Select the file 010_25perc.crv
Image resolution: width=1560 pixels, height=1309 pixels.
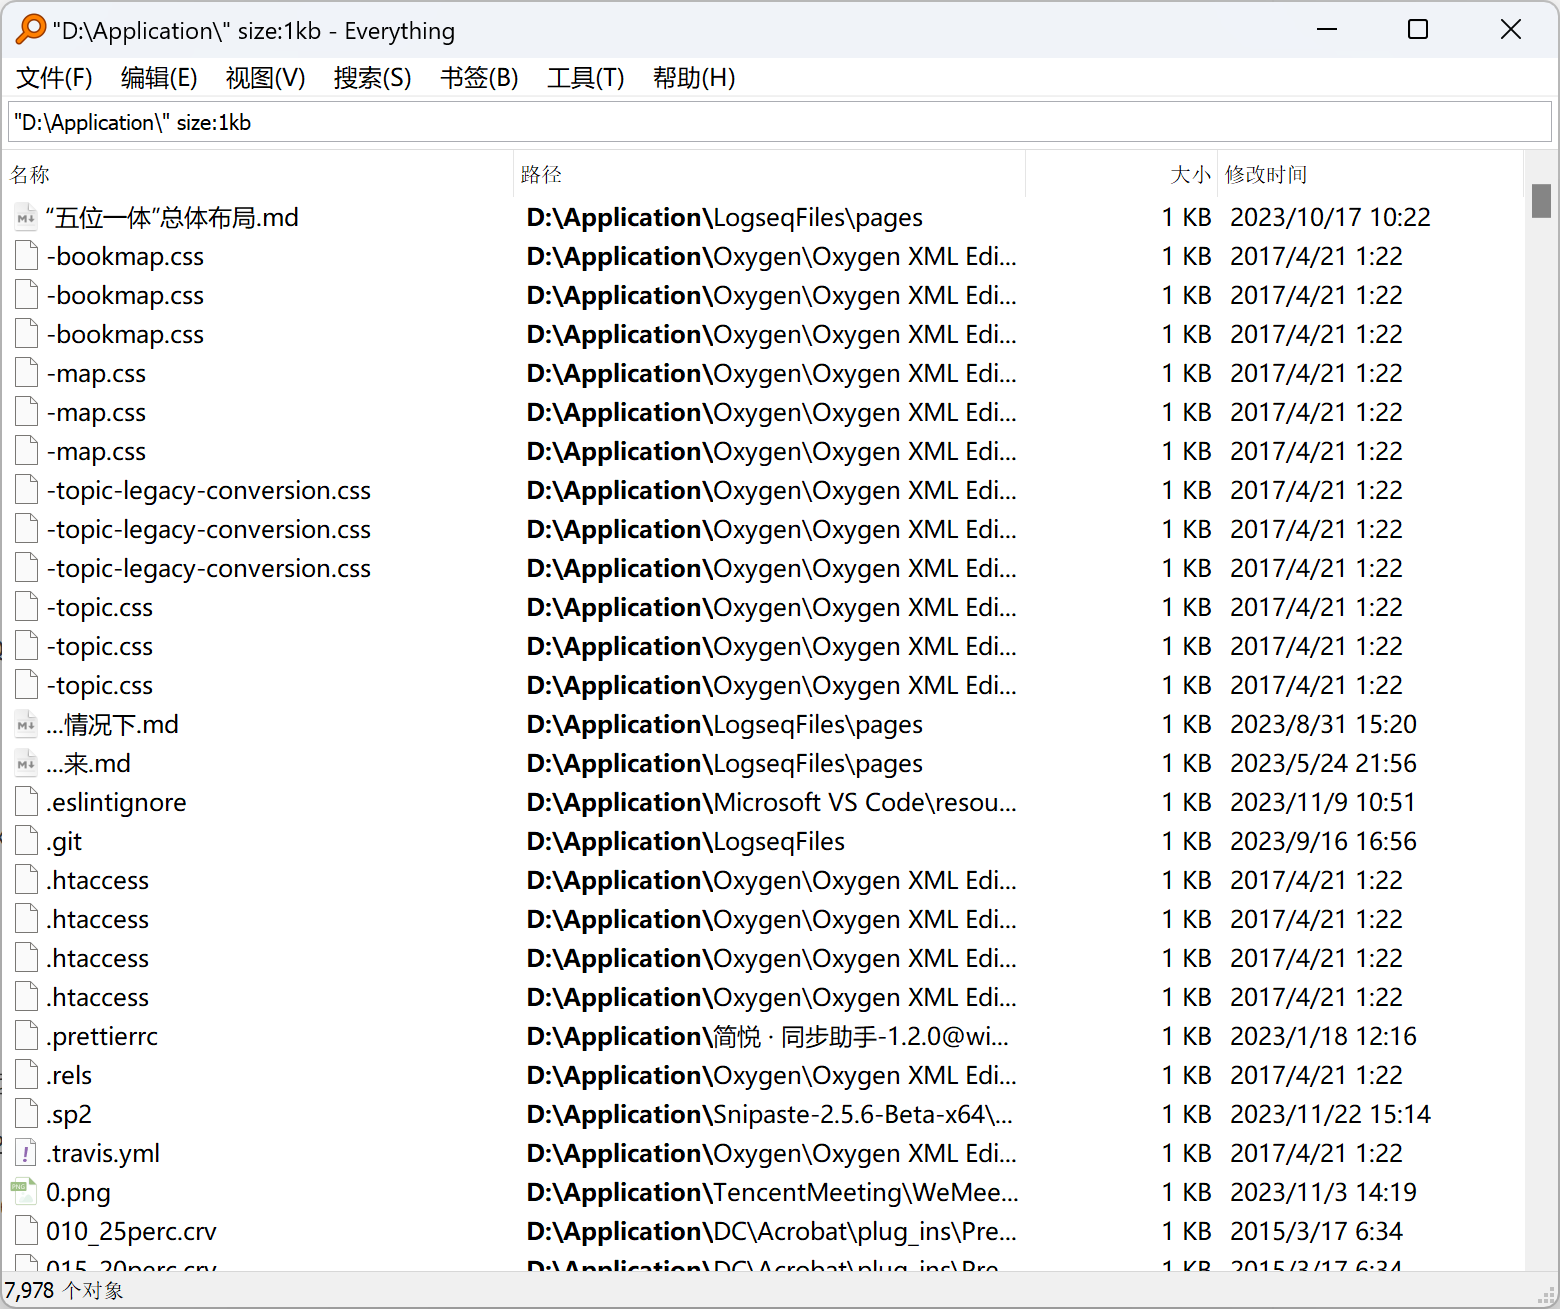coord(131,1232)
